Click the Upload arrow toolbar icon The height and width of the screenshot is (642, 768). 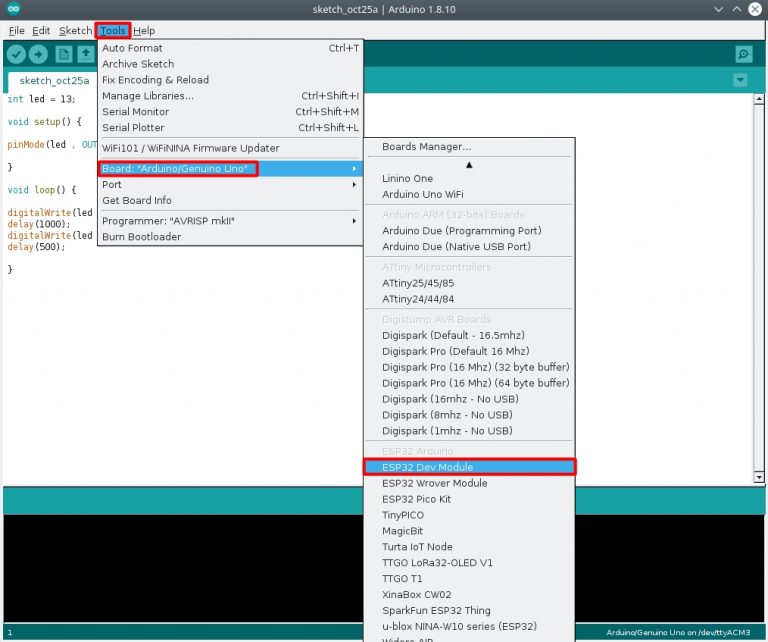tap(38, 54)
